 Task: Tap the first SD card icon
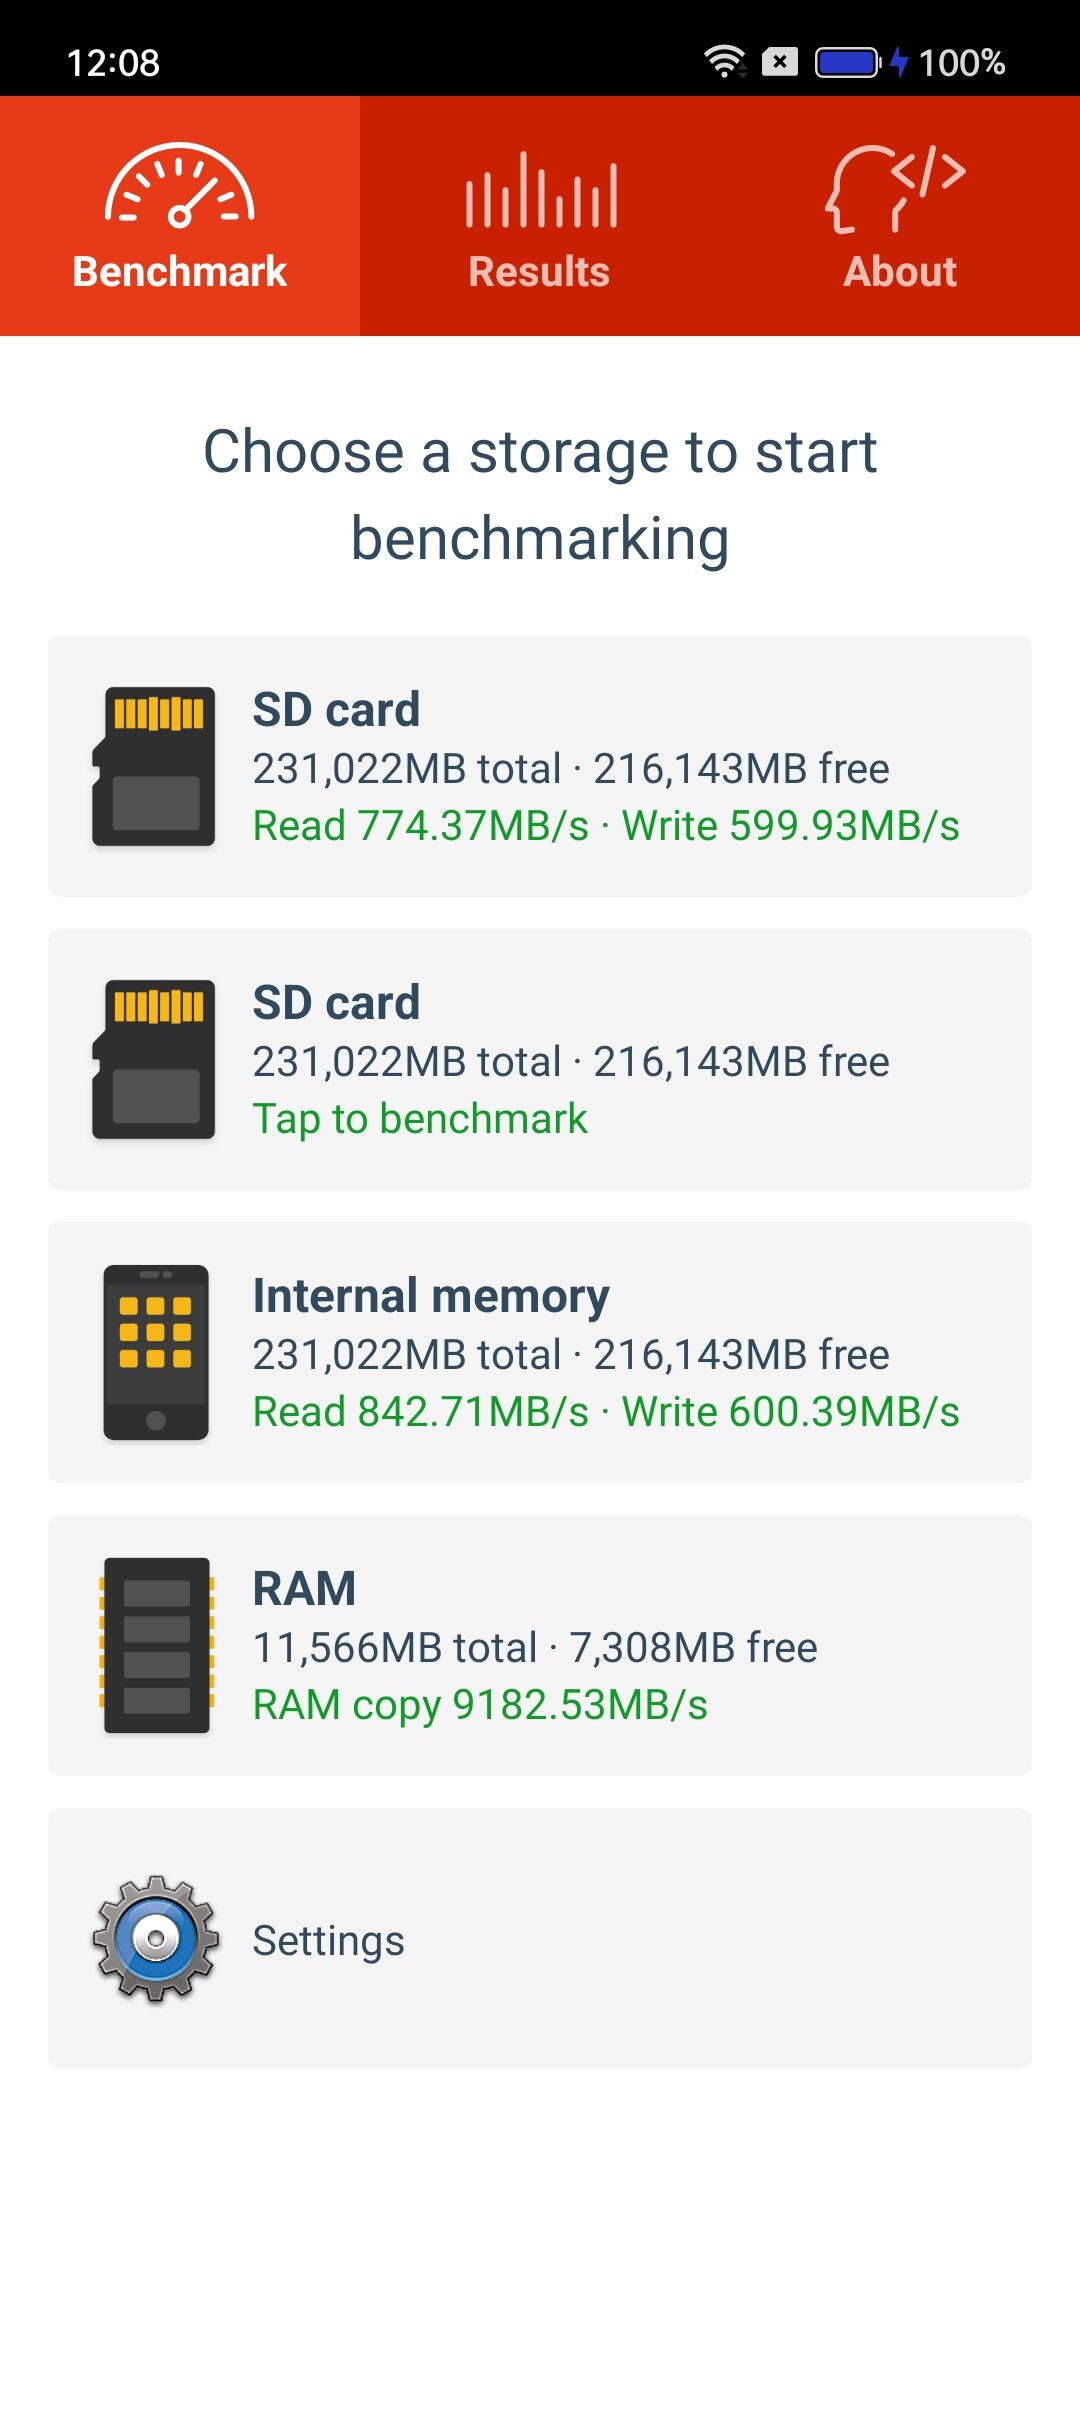click(x=154, y=766)
